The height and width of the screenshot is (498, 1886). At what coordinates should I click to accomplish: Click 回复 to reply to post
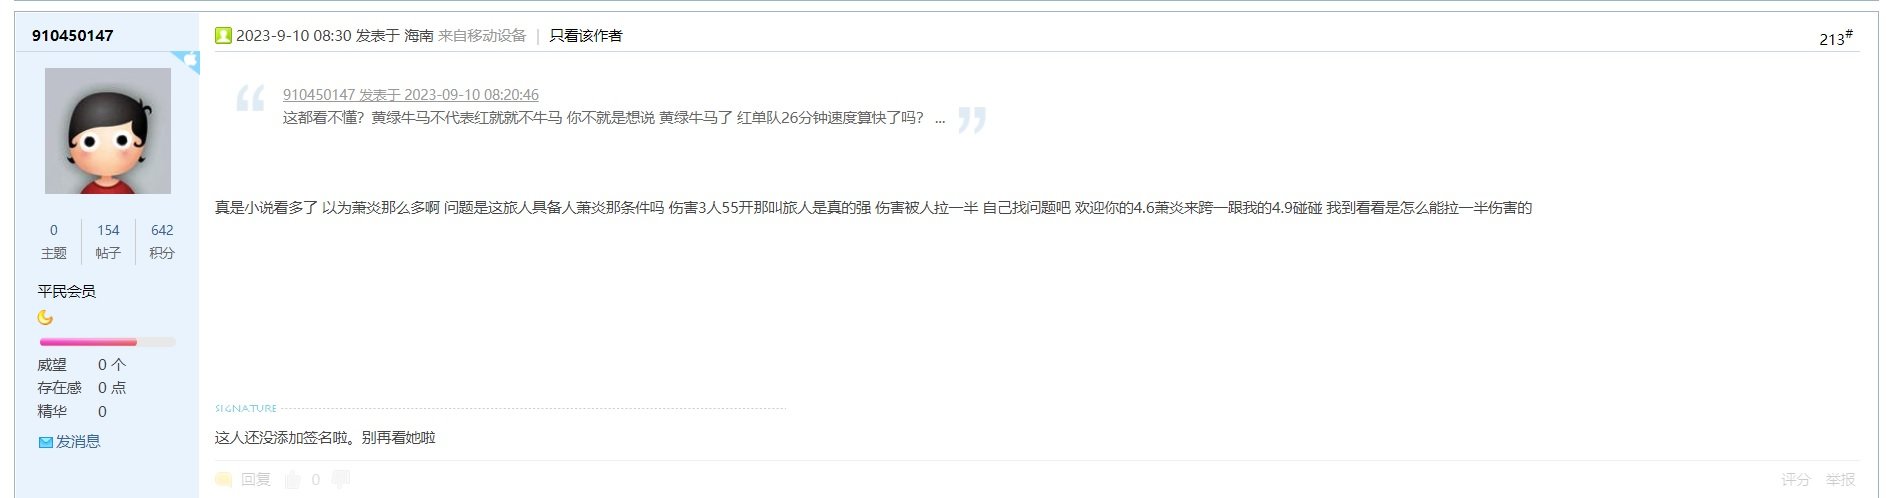pyautogui.click(x=256, y=480)
